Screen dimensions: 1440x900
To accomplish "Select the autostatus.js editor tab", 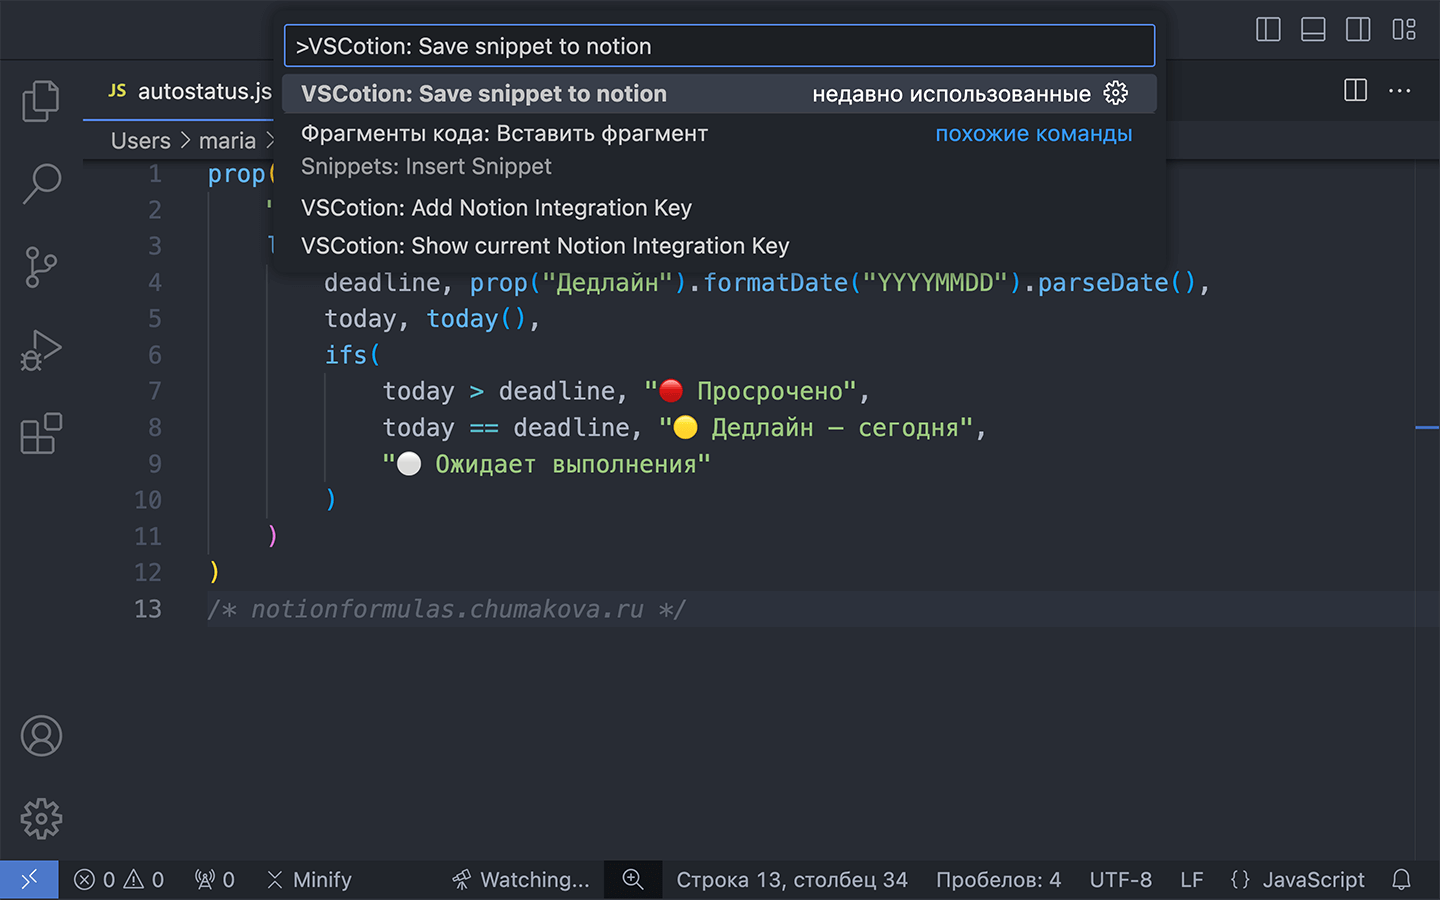I will click(x=190, y=92).
